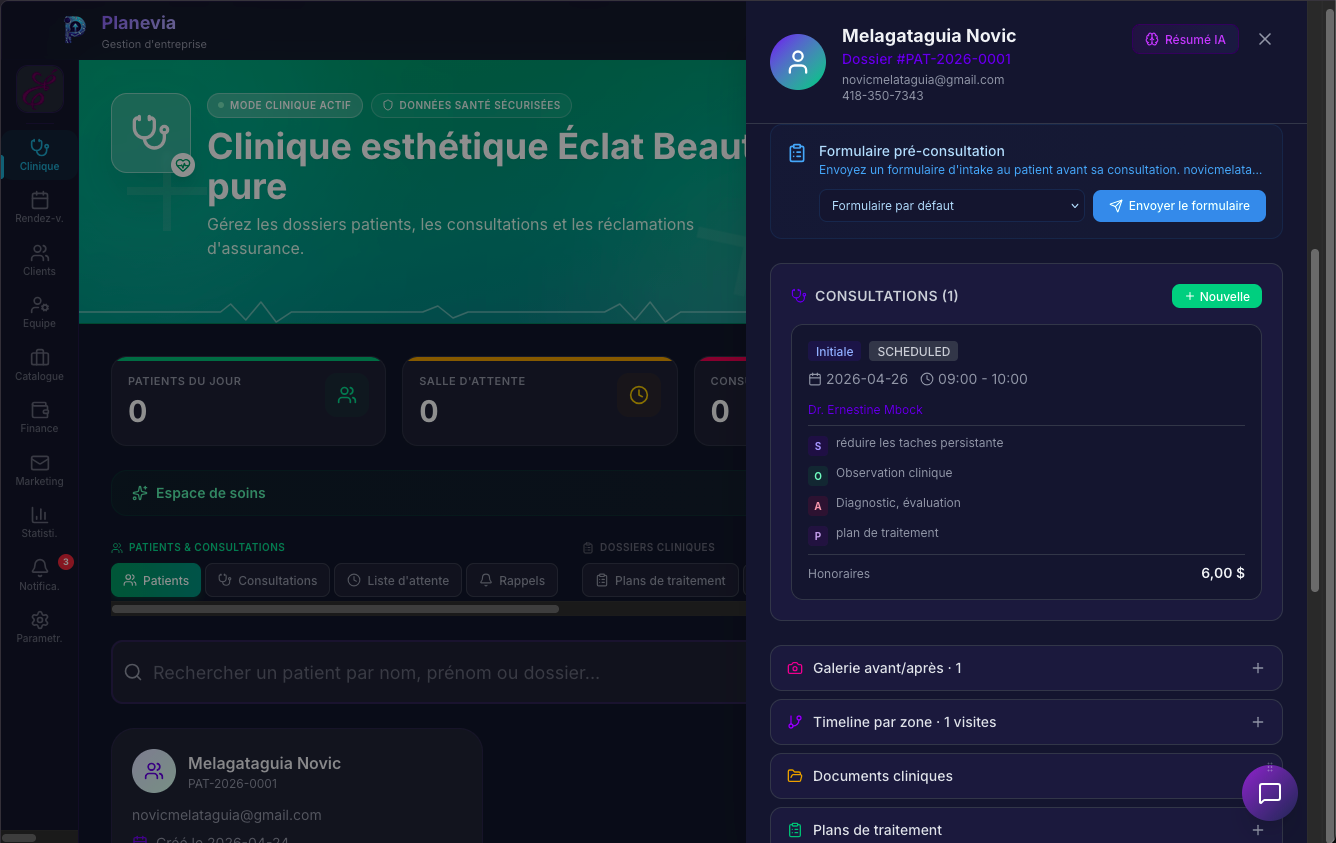Click 'réduire les taches persistante' note
1336x843 pixels.
[x=919, y=443]
